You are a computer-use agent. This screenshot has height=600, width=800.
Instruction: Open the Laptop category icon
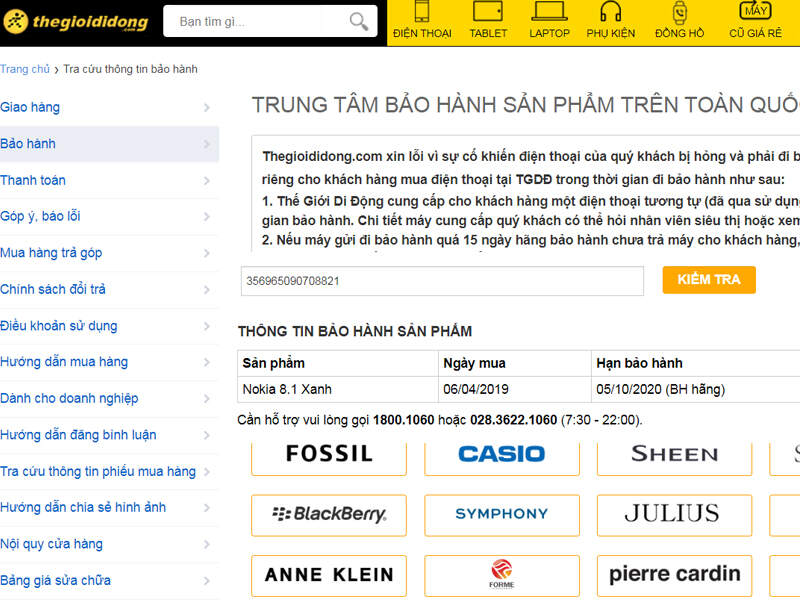549,22
